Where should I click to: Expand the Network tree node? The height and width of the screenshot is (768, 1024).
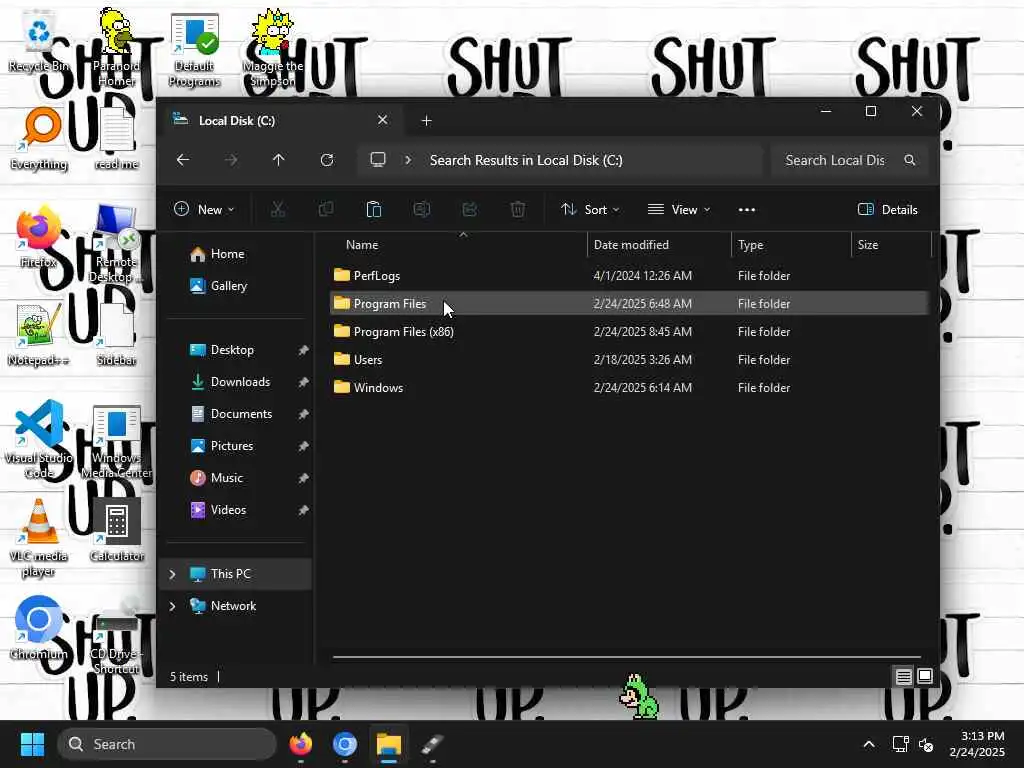point(172,606)
